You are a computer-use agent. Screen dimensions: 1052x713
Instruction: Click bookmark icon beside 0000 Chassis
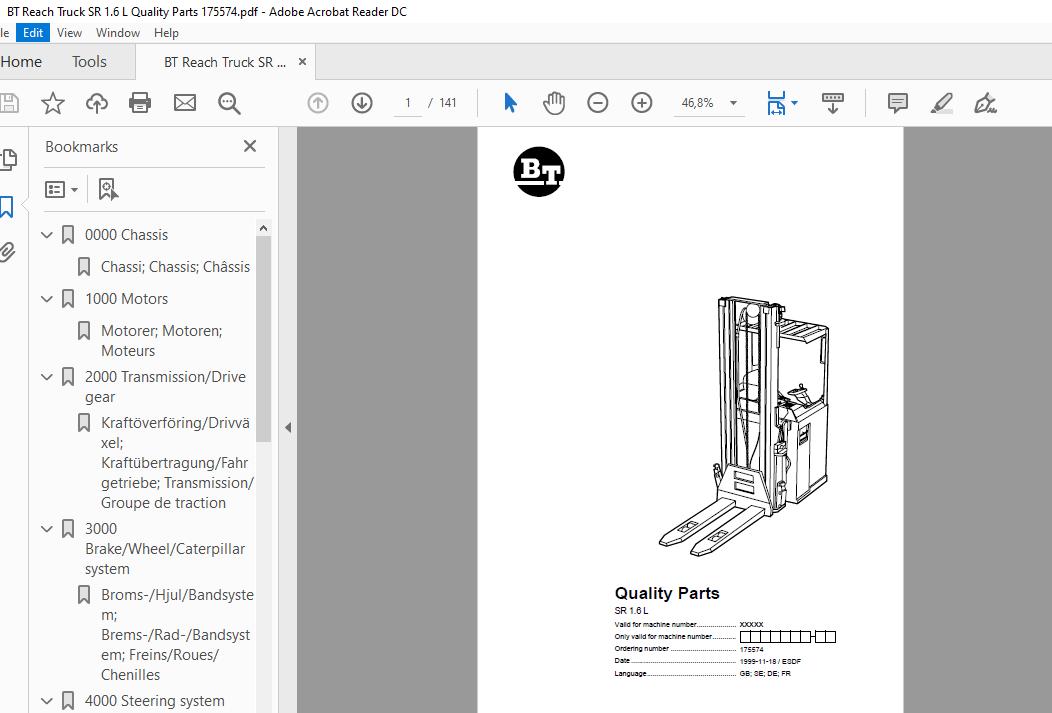68,235
